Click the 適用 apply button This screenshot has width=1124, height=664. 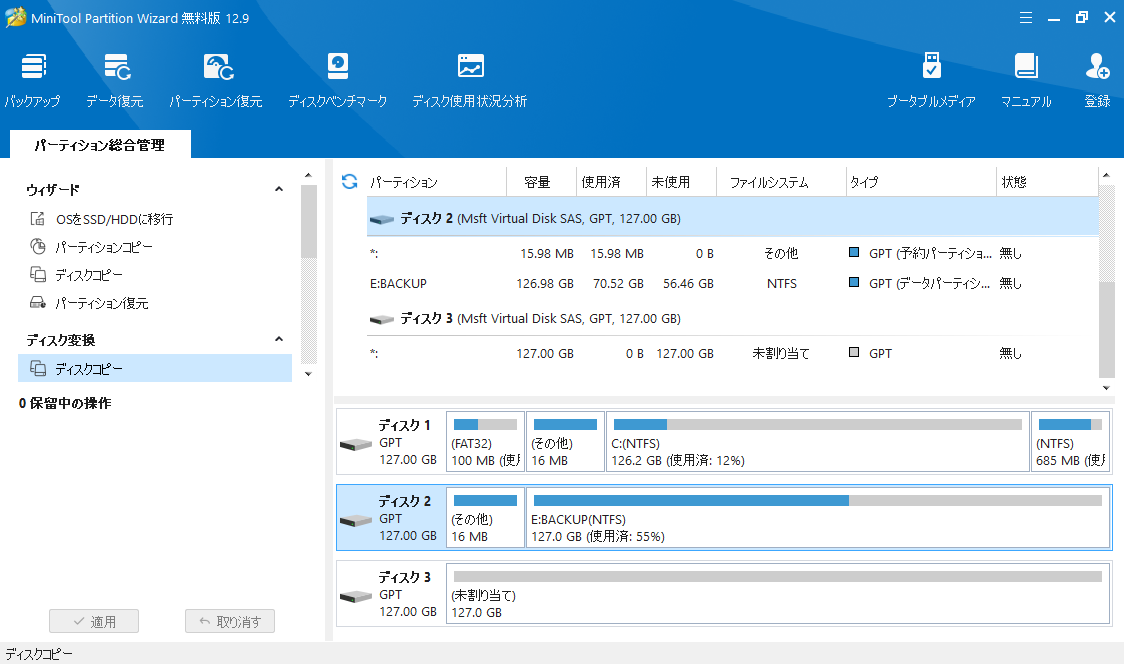tap(94, 621)
